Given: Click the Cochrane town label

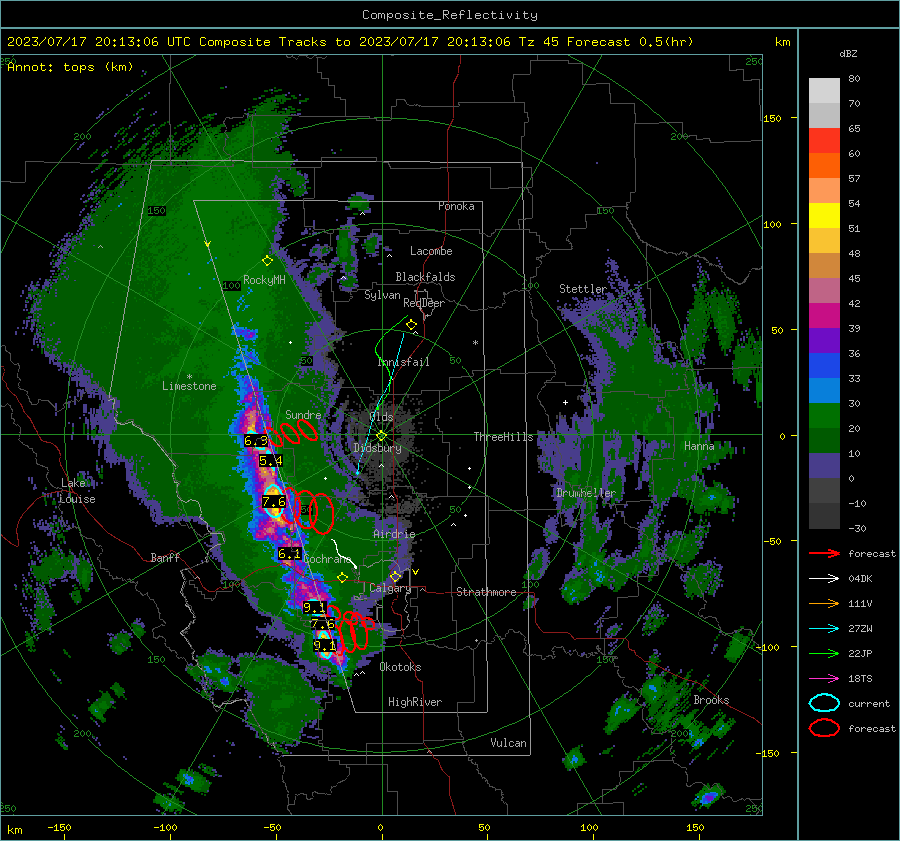Looking at the screenshot, I should click(327, 559).
